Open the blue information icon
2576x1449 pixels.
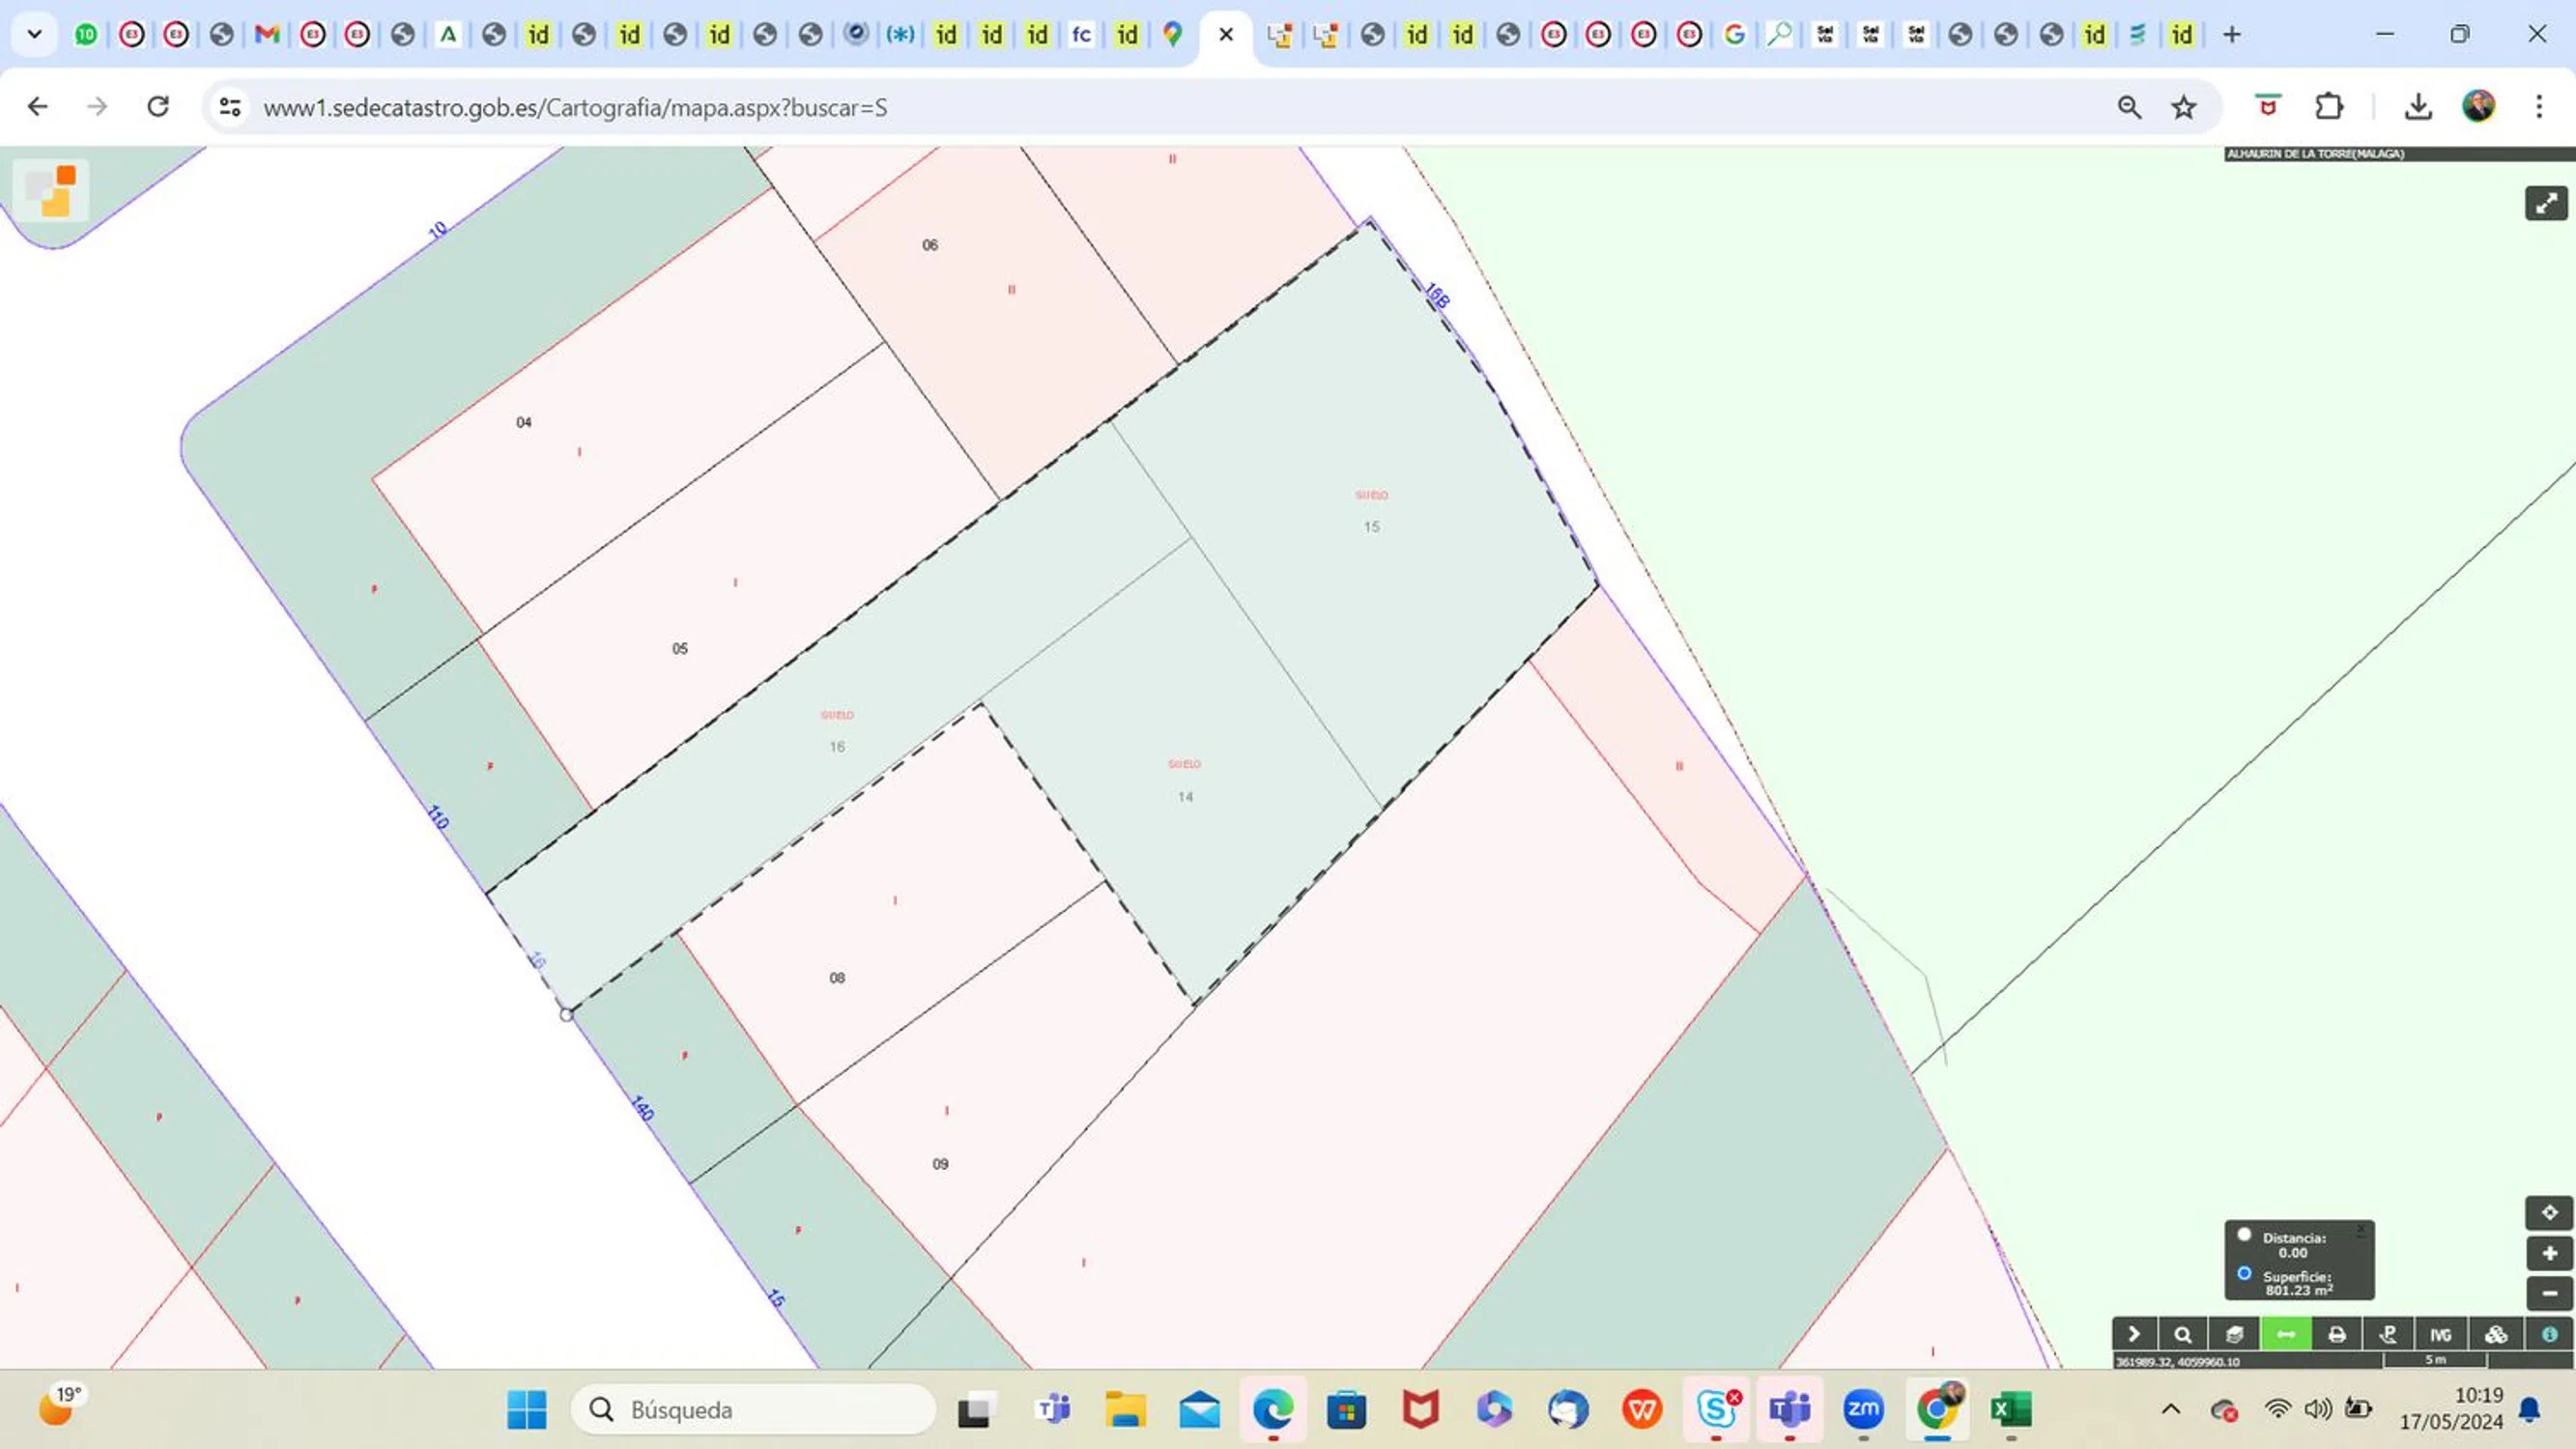(x=2549, y=1334)
